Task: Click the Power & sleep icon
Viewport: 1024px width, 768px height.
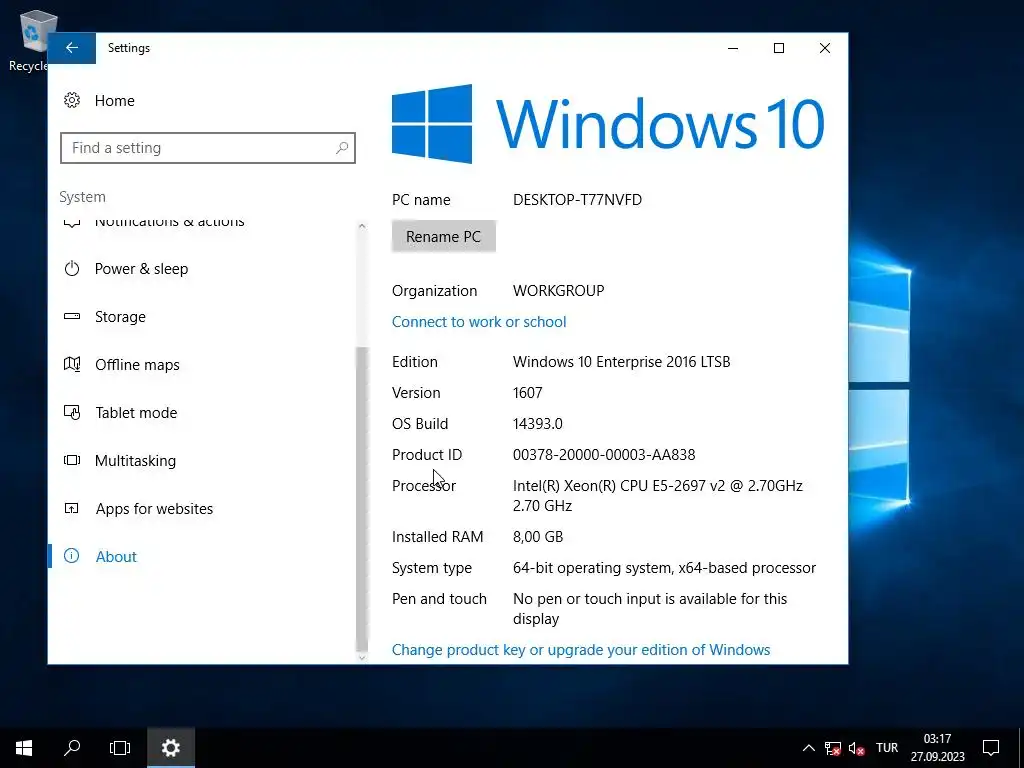Action: click(x=72, y=268)
